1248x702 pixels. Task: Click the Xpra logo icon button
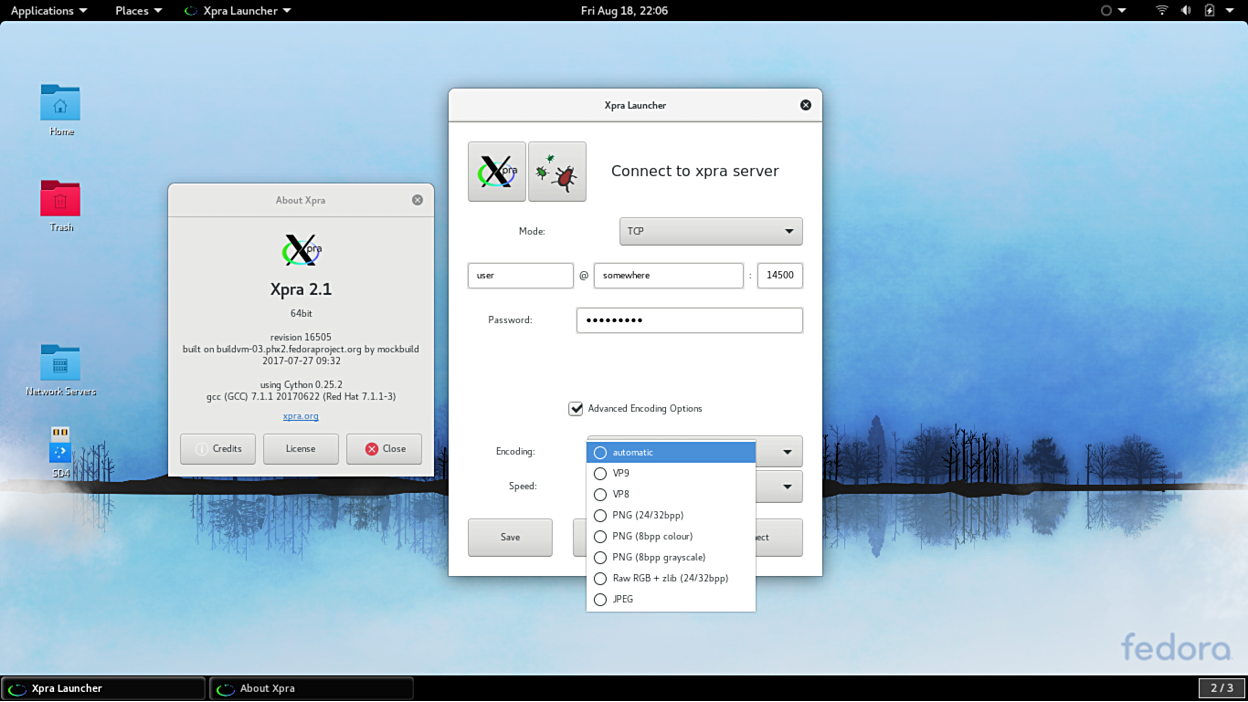(496, 172)
